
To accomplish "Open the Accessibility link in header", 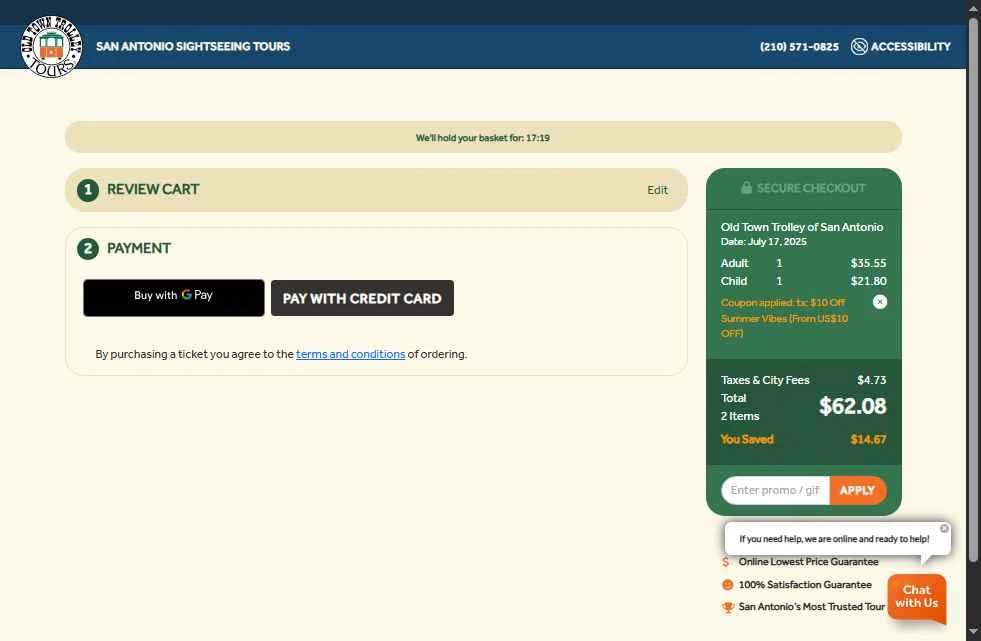I will coord(900,46).
